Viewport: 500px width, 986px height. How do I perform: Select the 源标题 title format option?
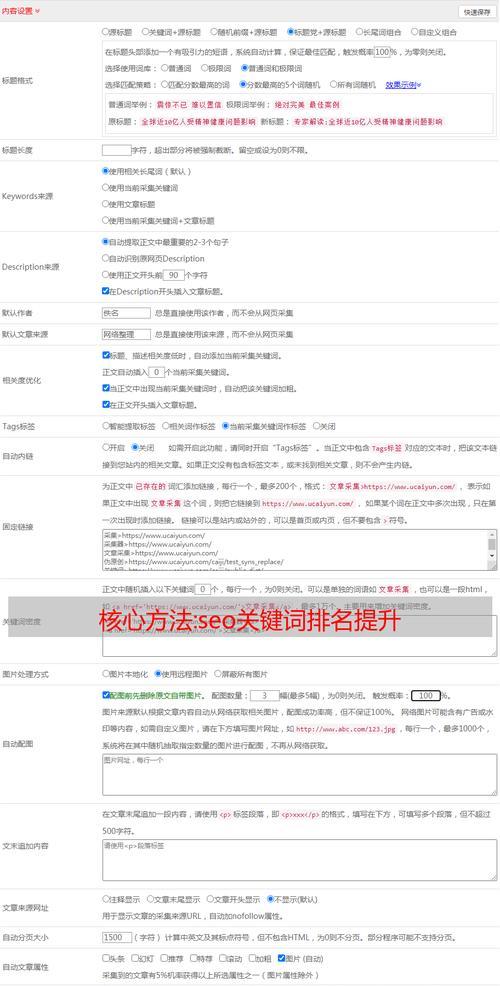105,31
